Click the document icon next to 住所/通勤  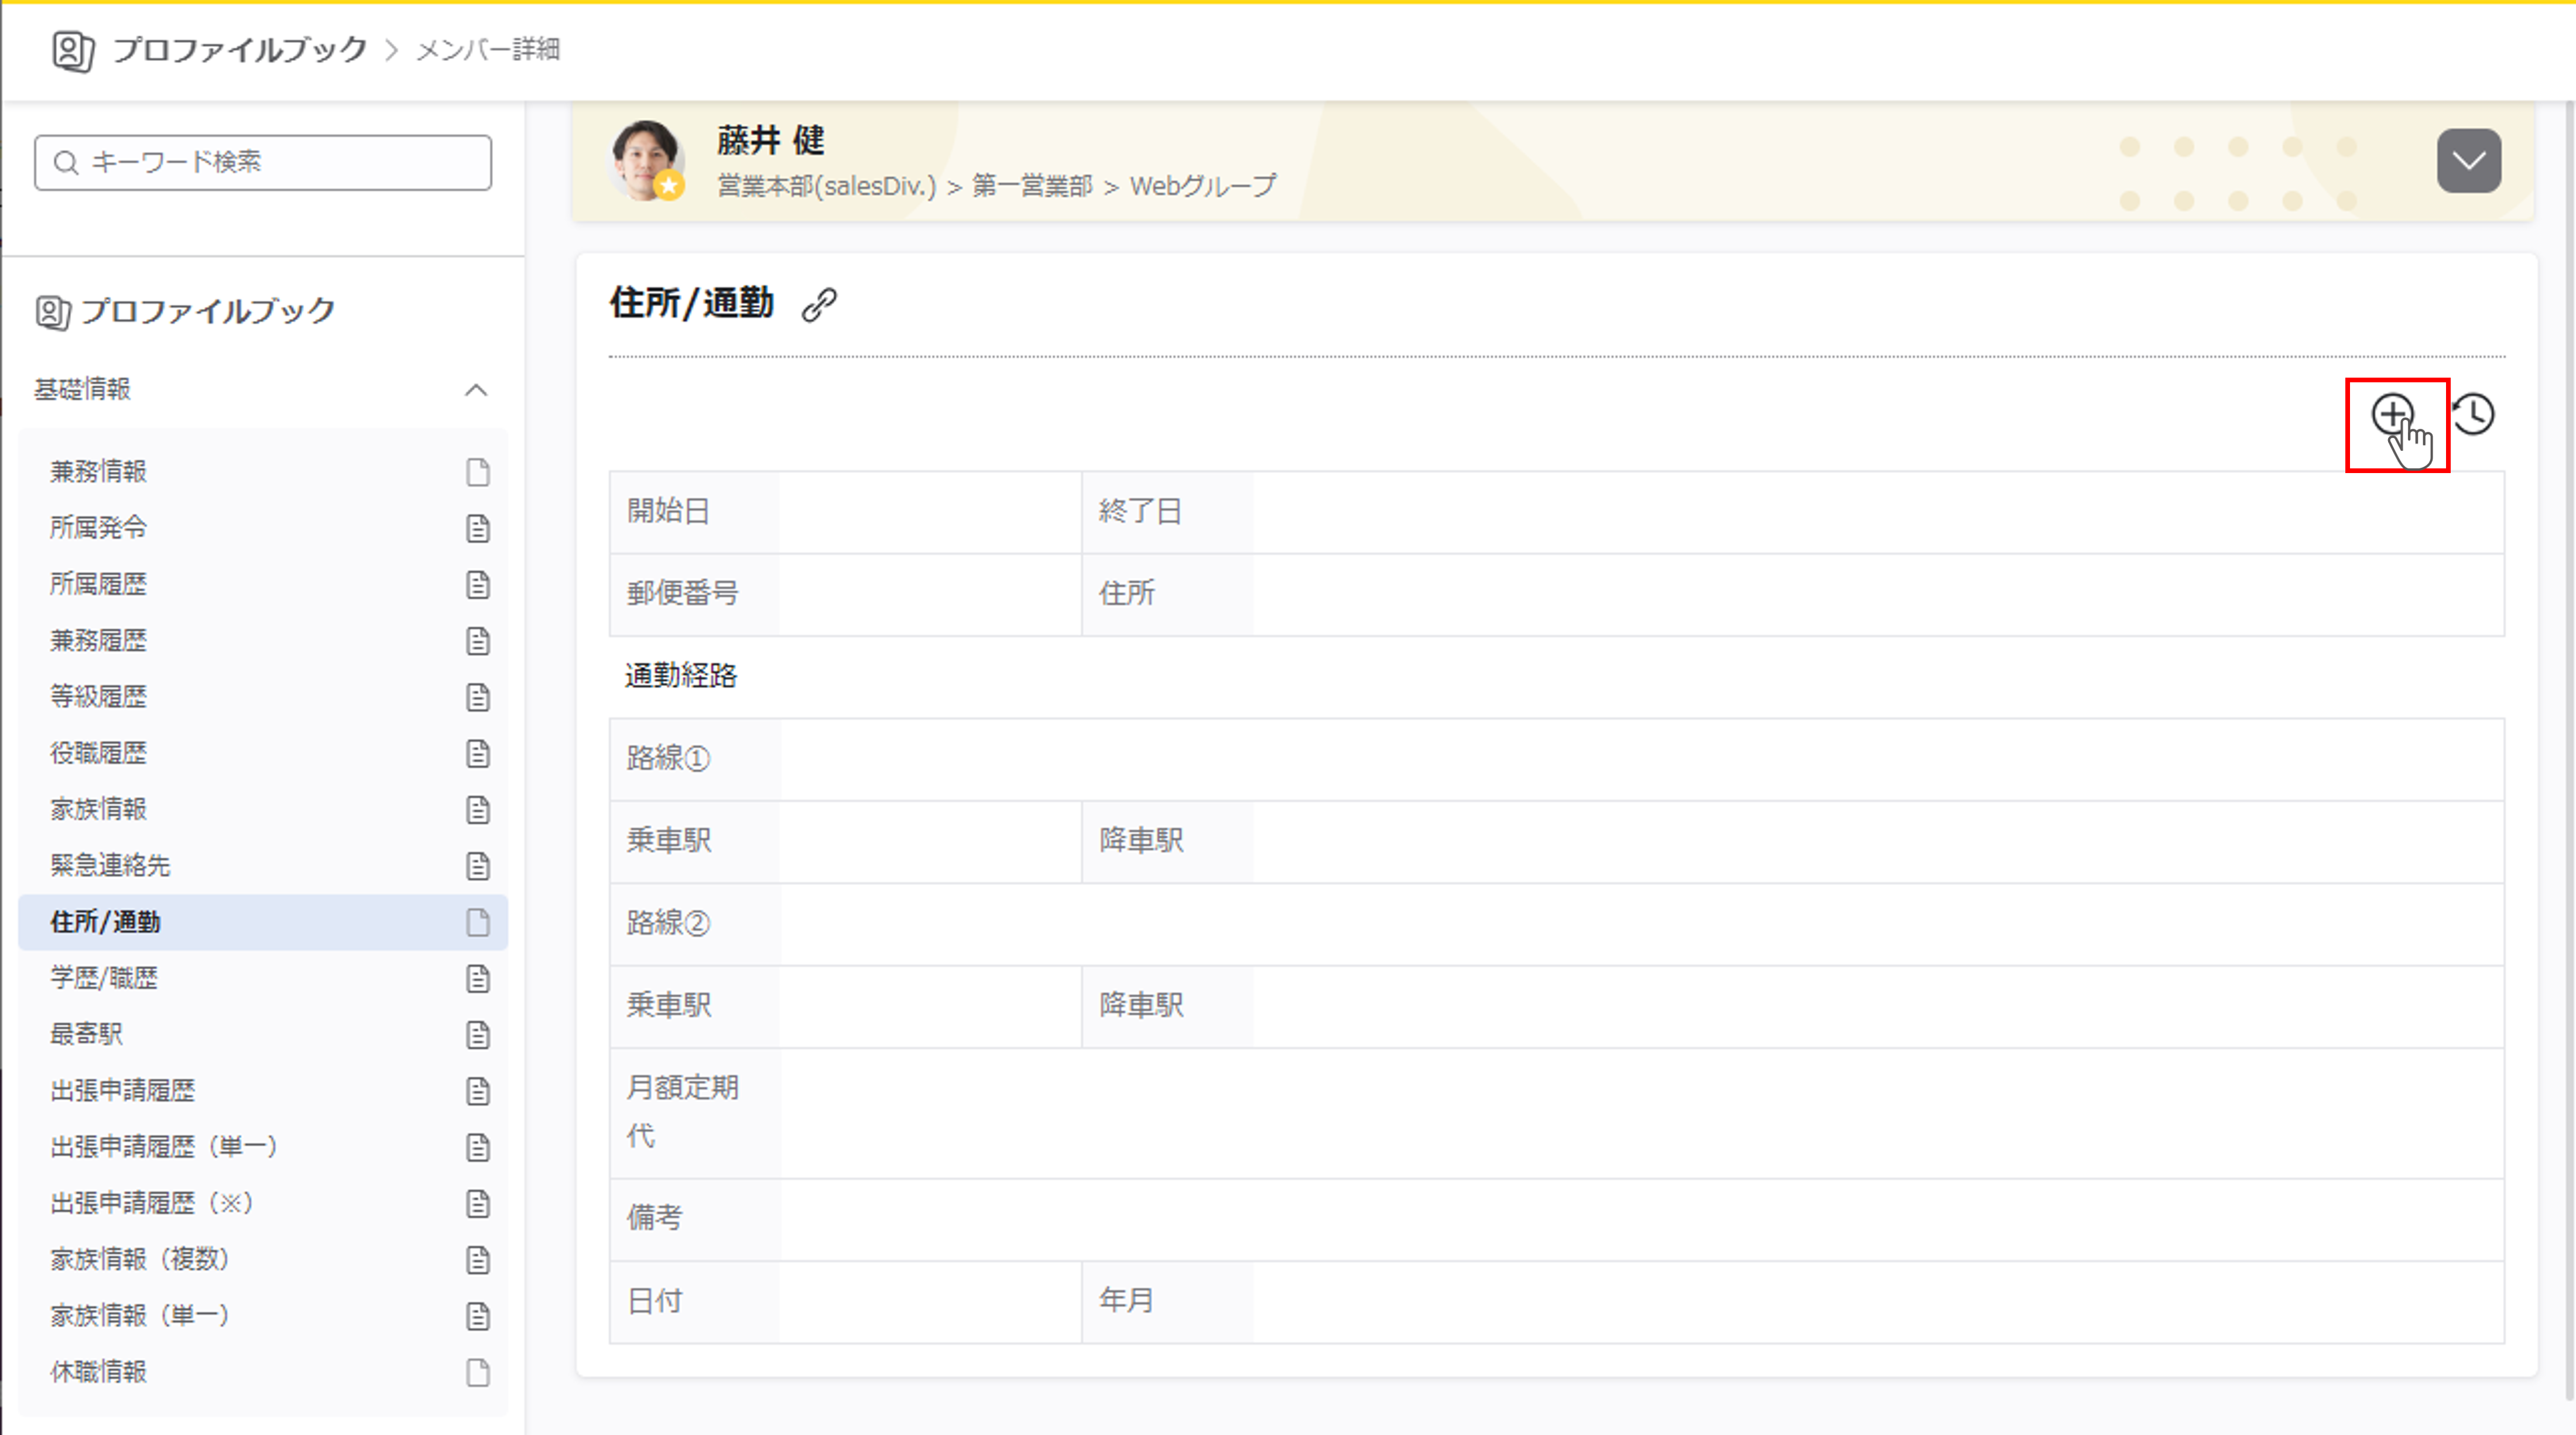click(x=478, y=922)
